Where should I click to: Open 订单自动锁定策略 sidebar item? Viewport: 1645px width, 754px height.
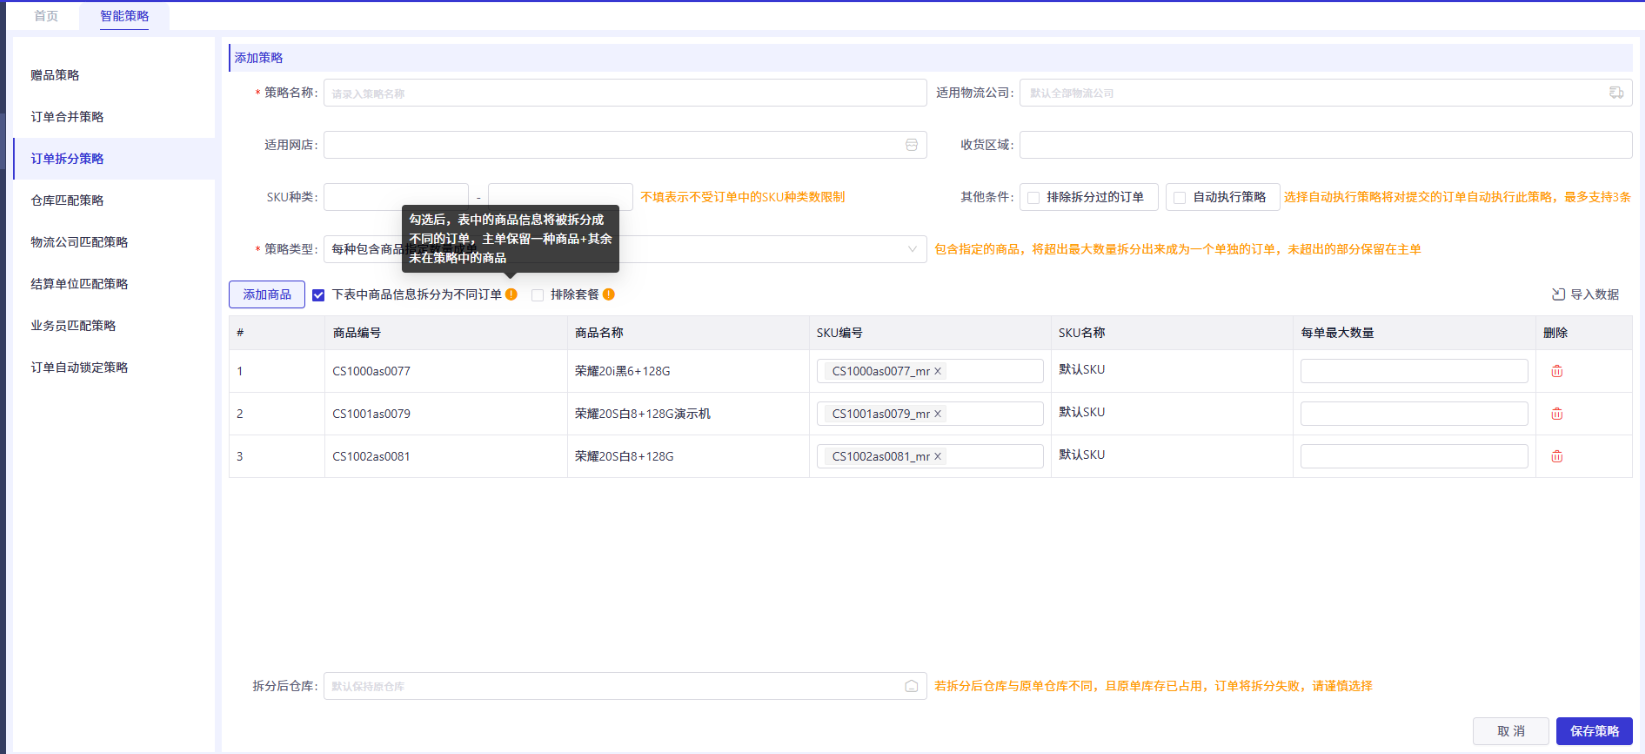79,368
